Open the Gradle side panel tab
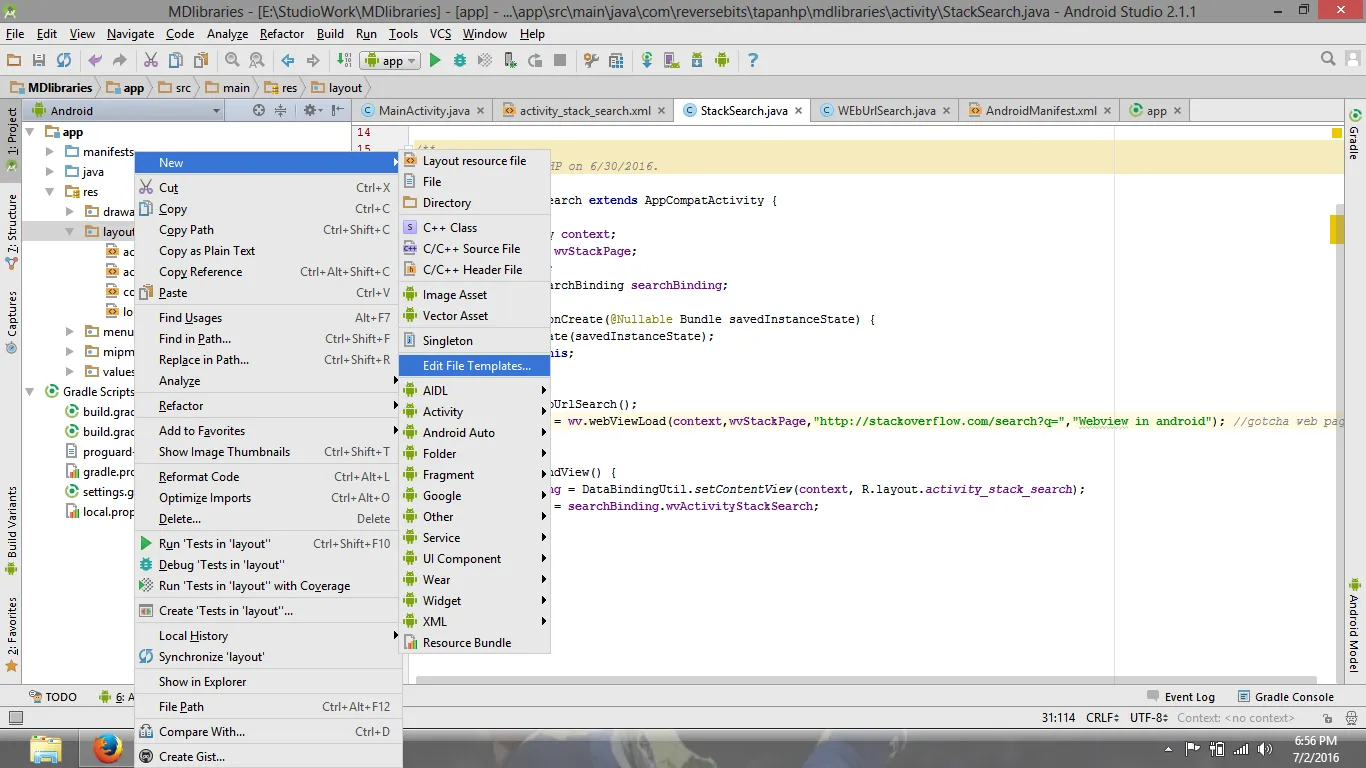Image resolution: width=1366 pixels, height=768 pixels. 1354,135
